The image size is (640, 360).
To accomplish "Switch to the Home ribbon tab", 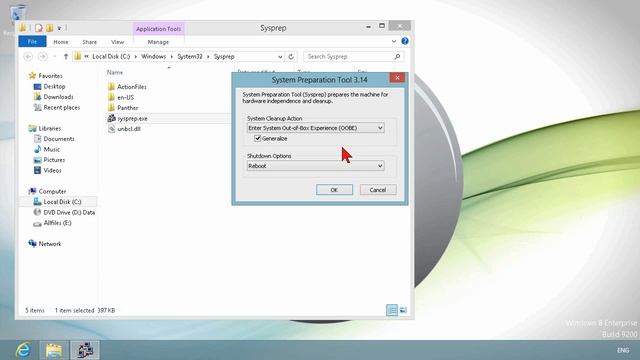I will click(x=61, y=42).
